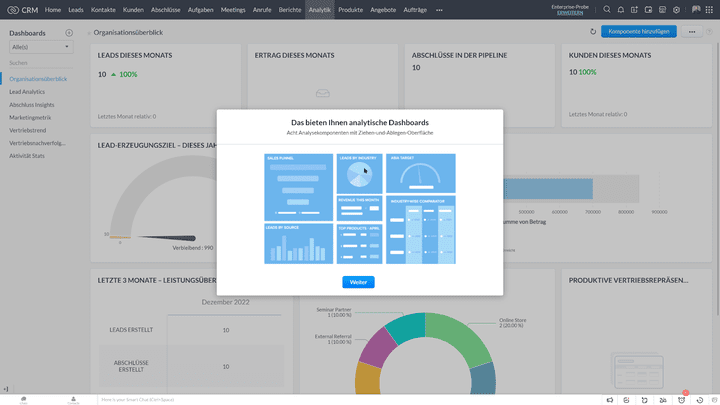Image resolution: width=720 pixels, height=405 pixels.
Task: Click the page vertical scrollbar
Action: (718, 179)
